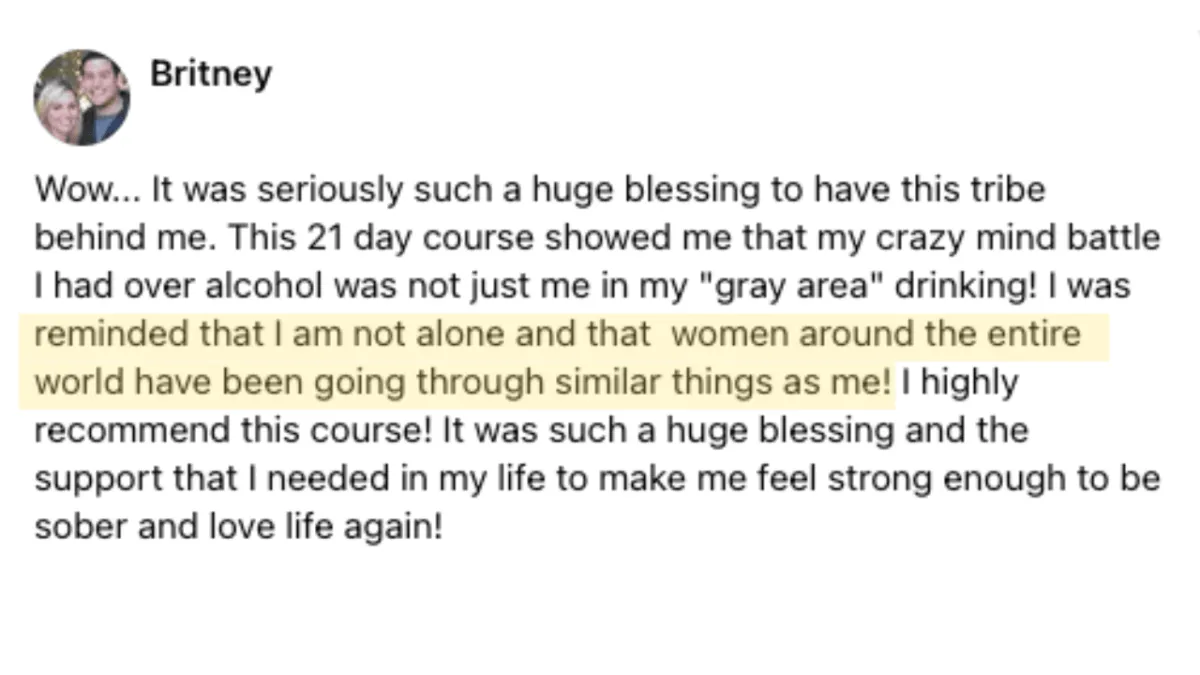
Task: Click Britney's round profile photo
Action: click(82, 97)
